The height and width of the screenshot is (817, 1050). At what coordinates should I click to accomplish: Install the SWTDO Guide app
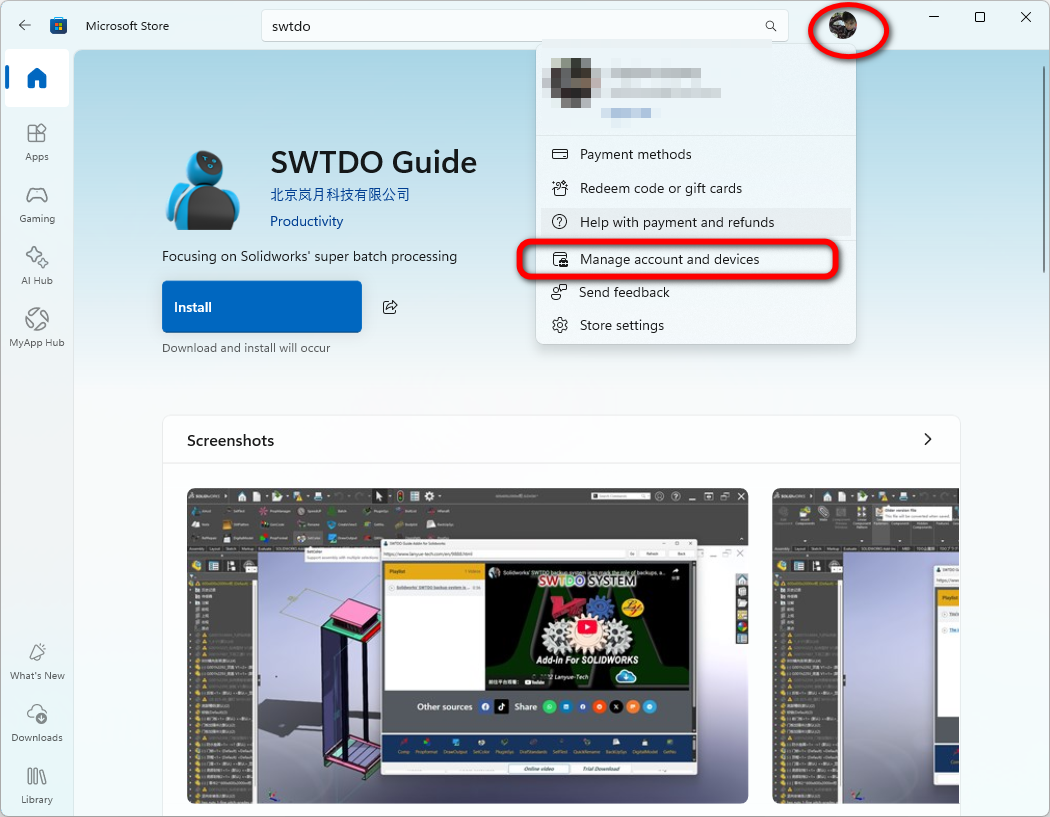click(x=261, y=307)
